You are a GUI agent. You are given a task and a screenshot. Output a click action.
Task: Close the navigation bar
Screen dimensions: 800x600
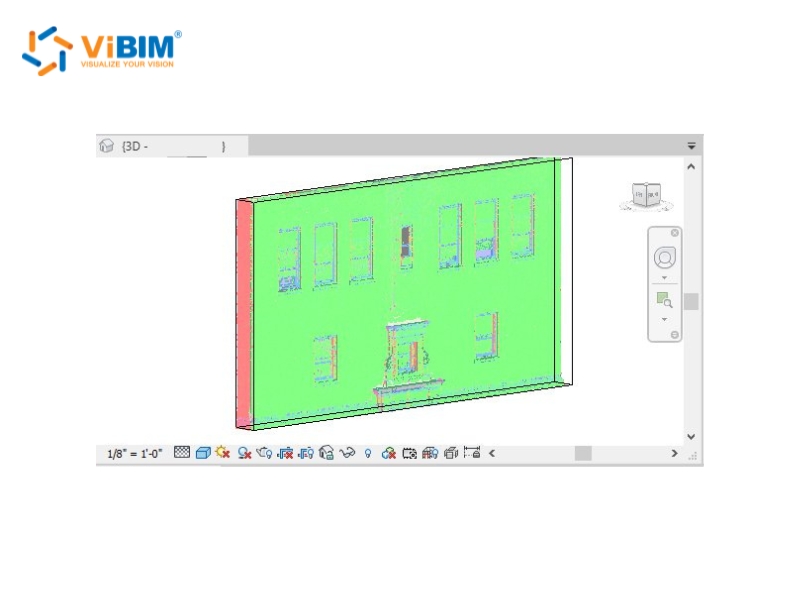(x=674, y=233)
